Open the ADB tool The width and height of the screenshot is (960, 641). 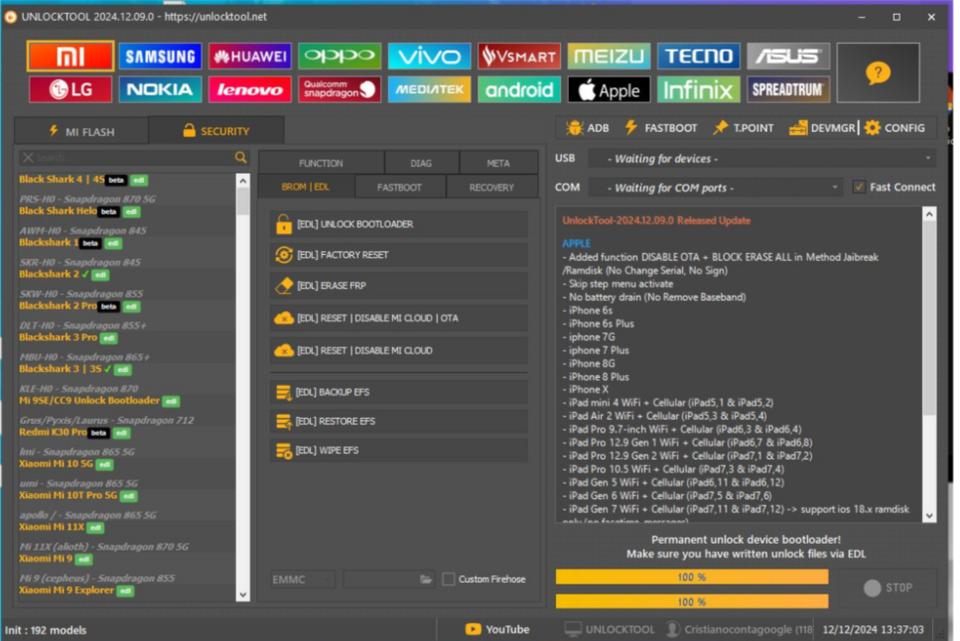tap(588, 128)
